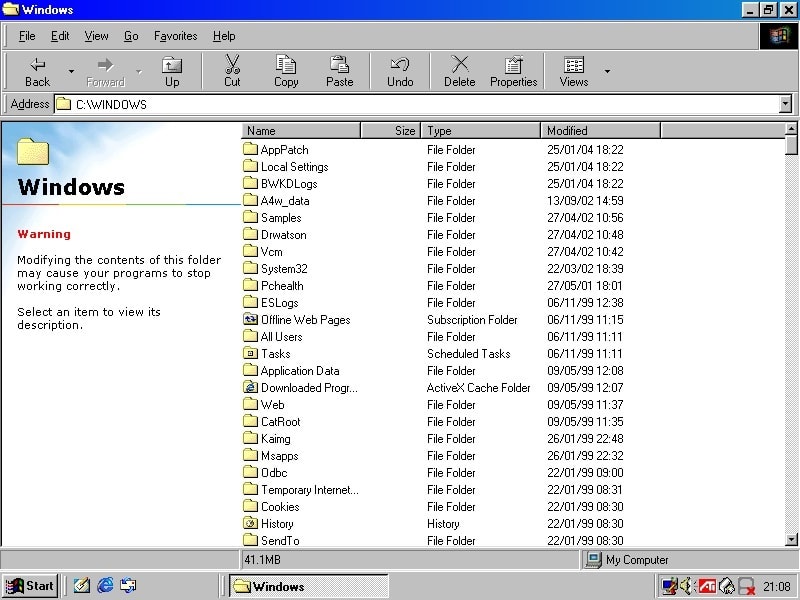Click the display monitor tray icon
The height and width of the screenshot is (600, 800).
pyautogui.click(x=668, y=586)
